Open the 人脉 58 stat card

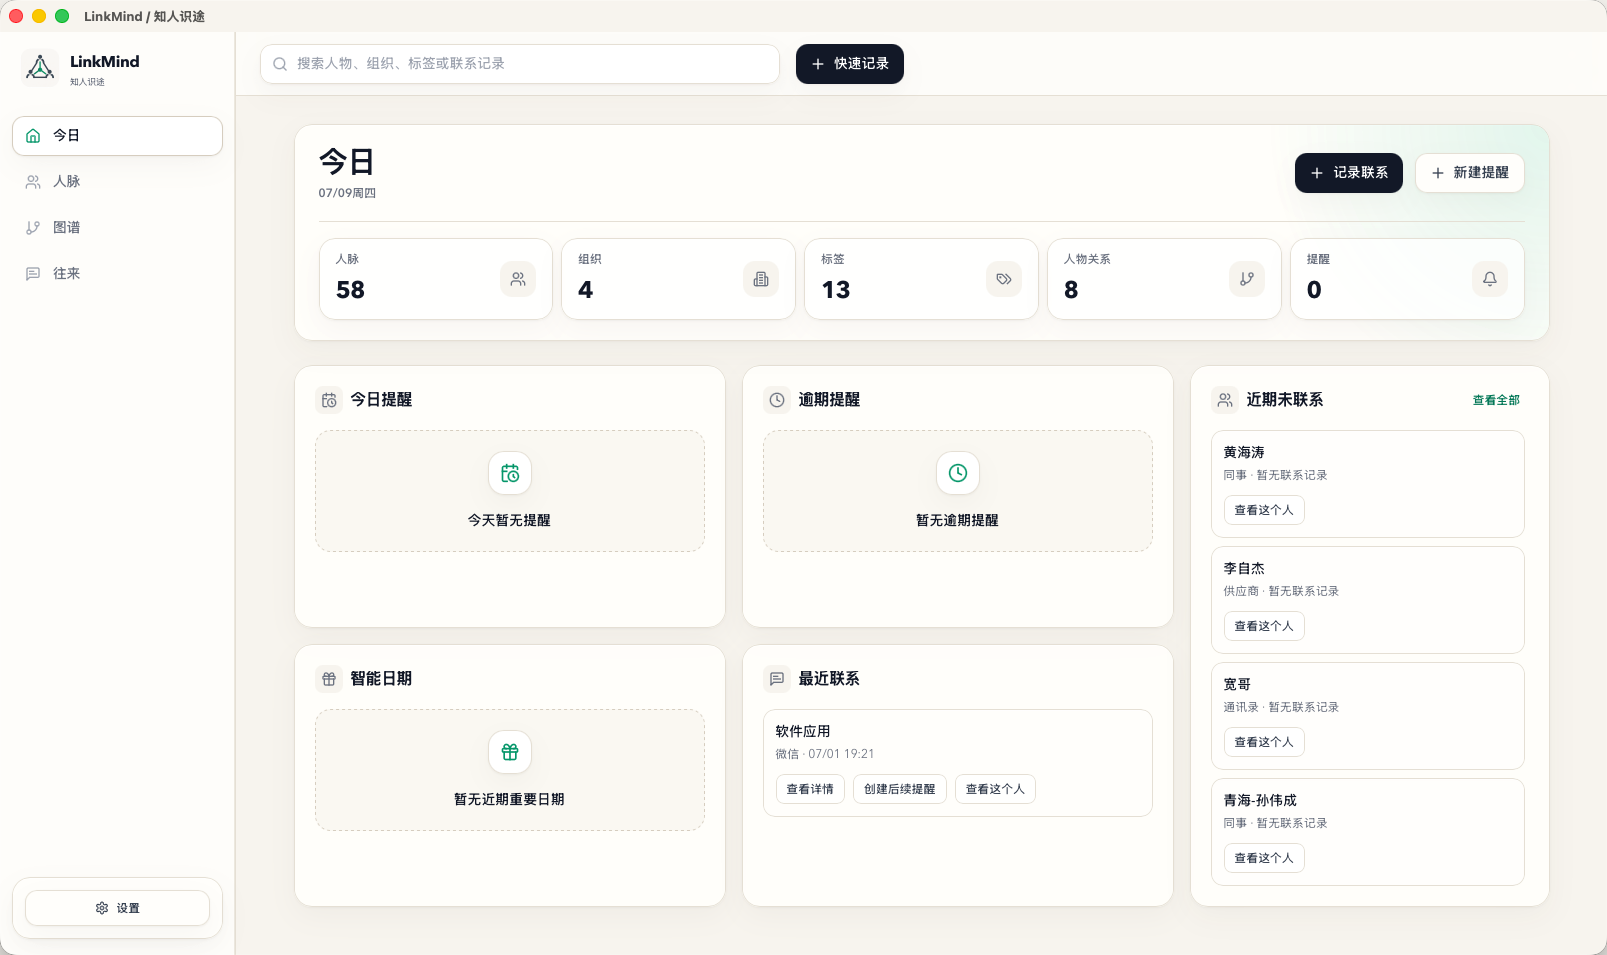[436, 279]
